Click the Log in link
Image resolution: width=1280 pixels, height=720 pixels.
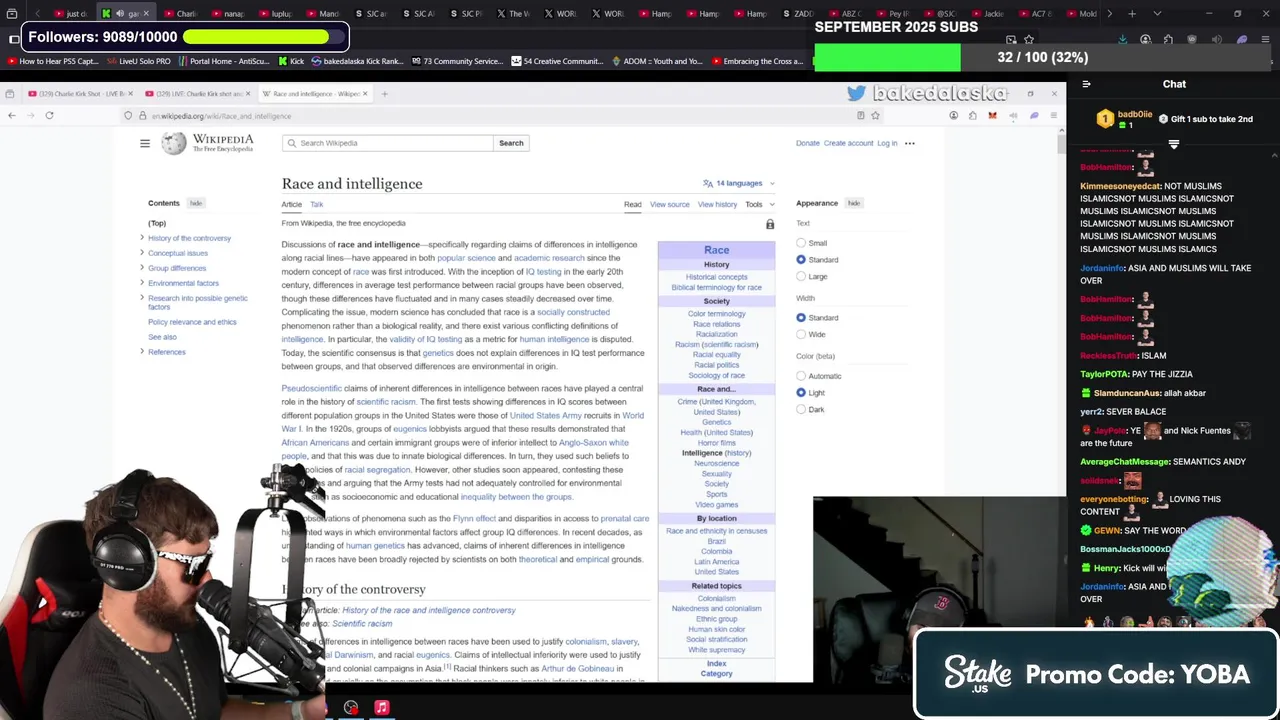887,143
